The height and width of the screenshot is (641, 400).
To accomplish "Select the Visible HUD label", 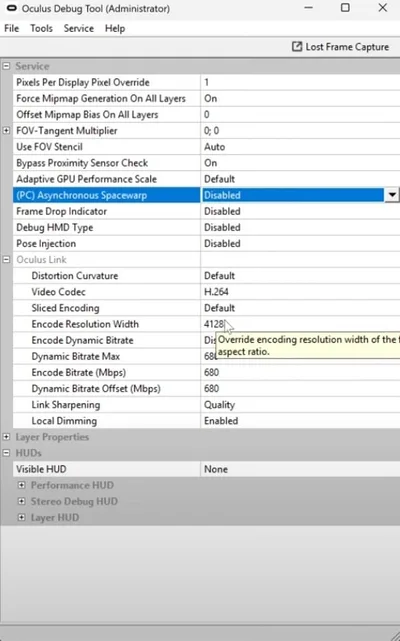I will tap(41, 469).
